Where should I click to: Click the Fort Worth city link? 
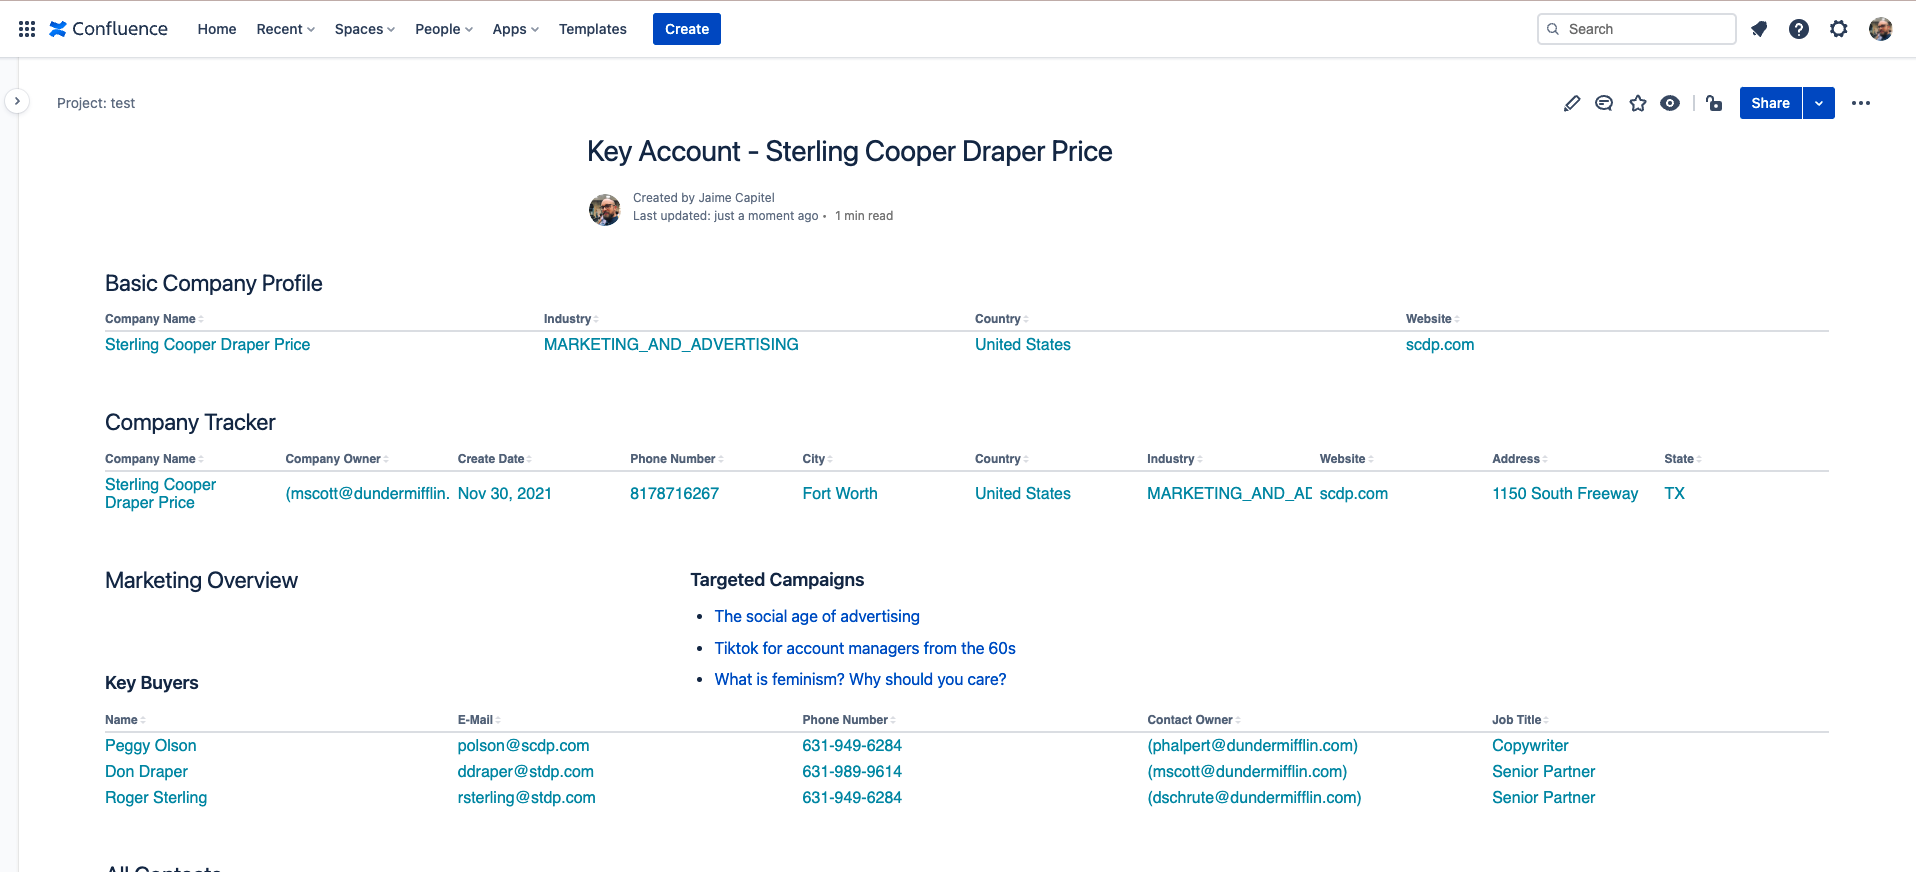tap(840, 493)
